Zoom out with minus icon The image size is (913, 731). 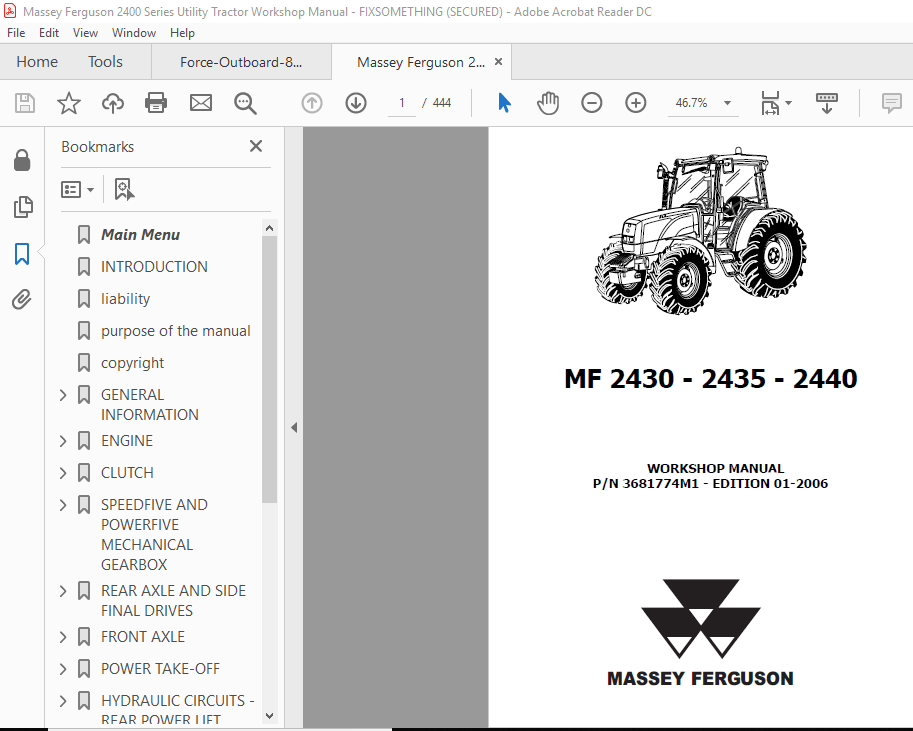pyautogui.click(x=592, y=103)
